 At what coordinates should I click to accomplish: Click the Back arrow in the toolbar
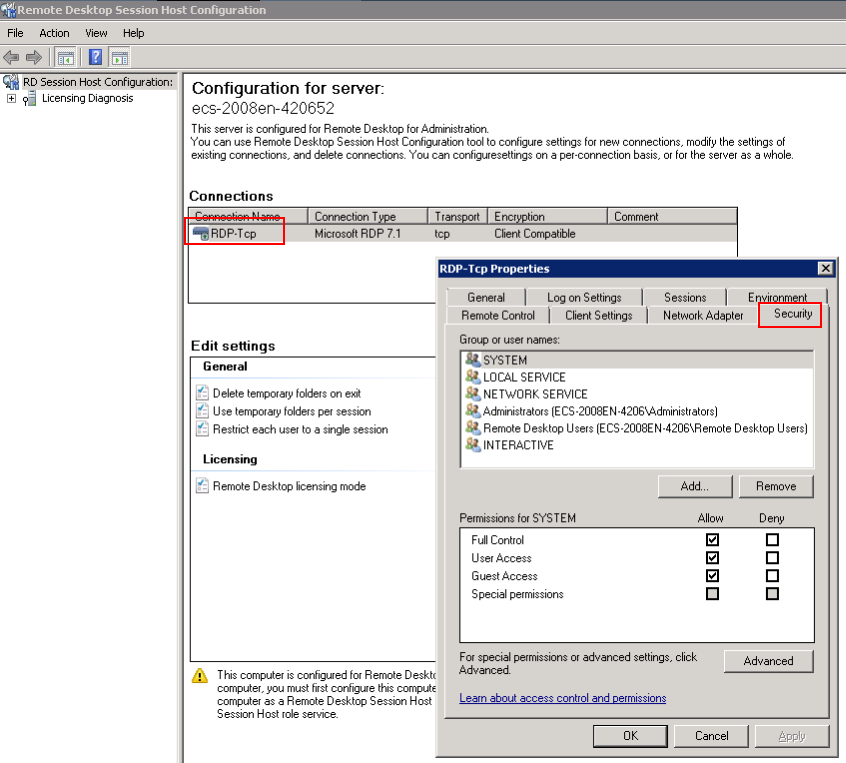[x=12, y=57]
